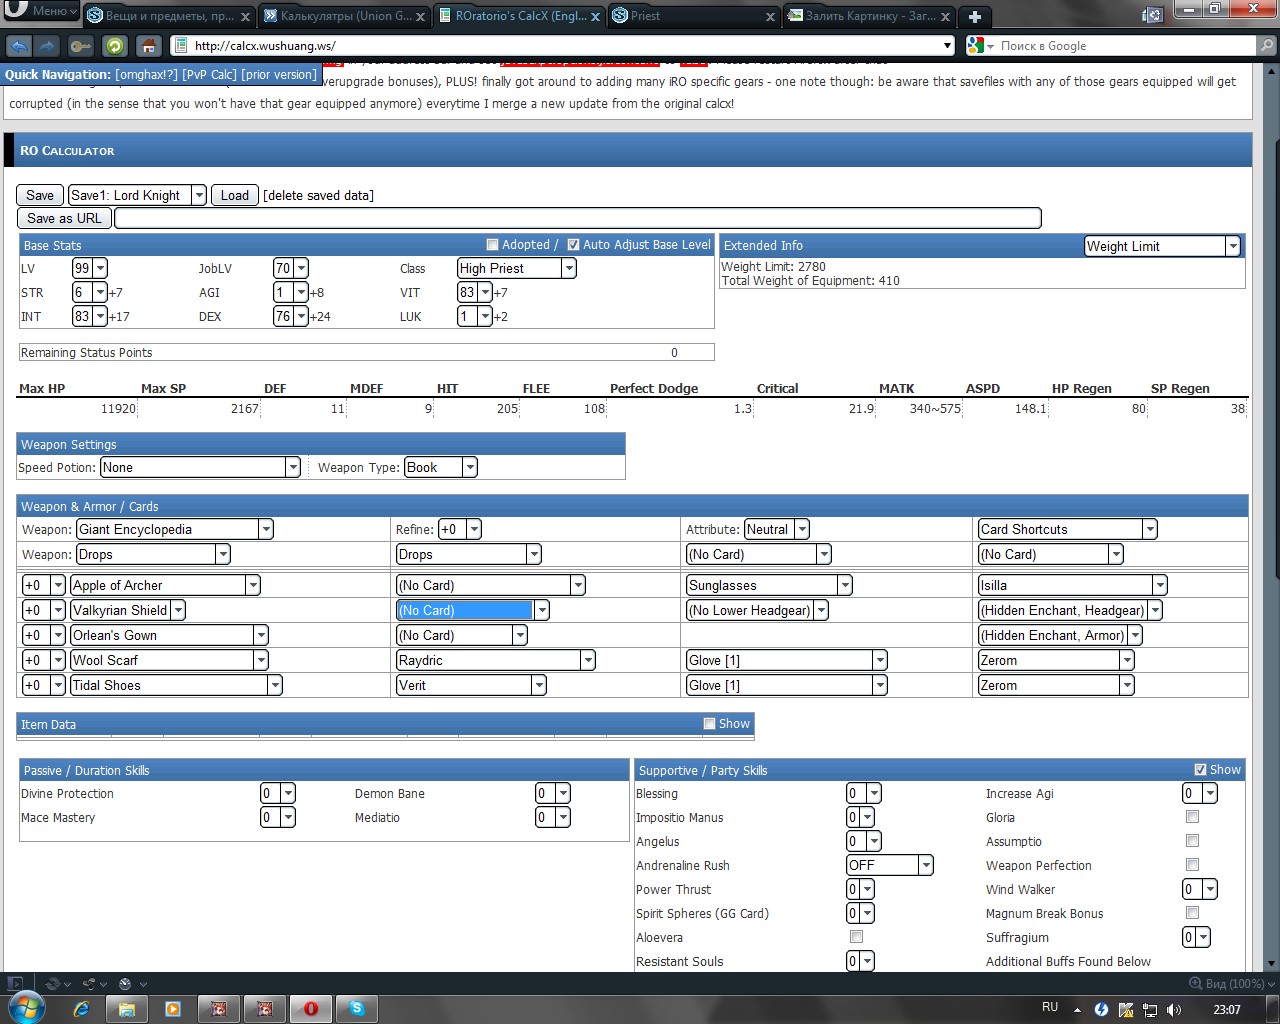Enable the Gloria checkbox
Viewport: 1280px width, 1024px height.
click(x=1192, y=817)
